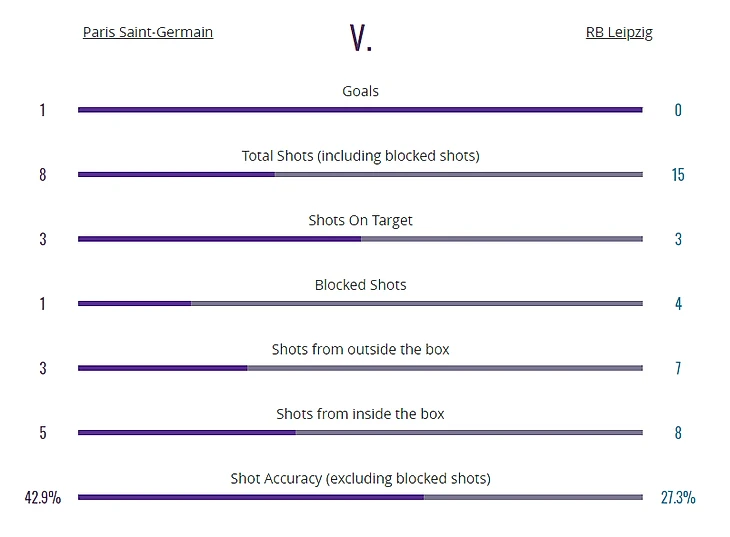Click RB Leipzig's blocked shots value 4

678,304
